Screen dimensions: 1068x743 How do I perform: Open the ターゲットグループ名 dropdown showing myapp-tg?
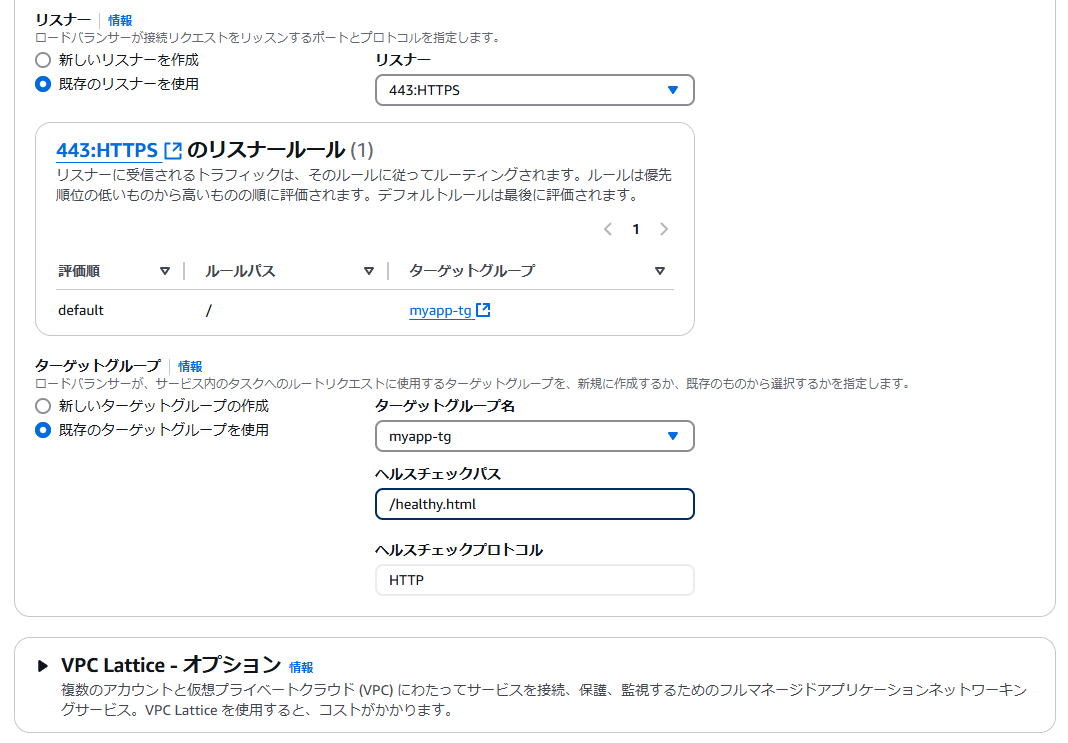[535, 436]
